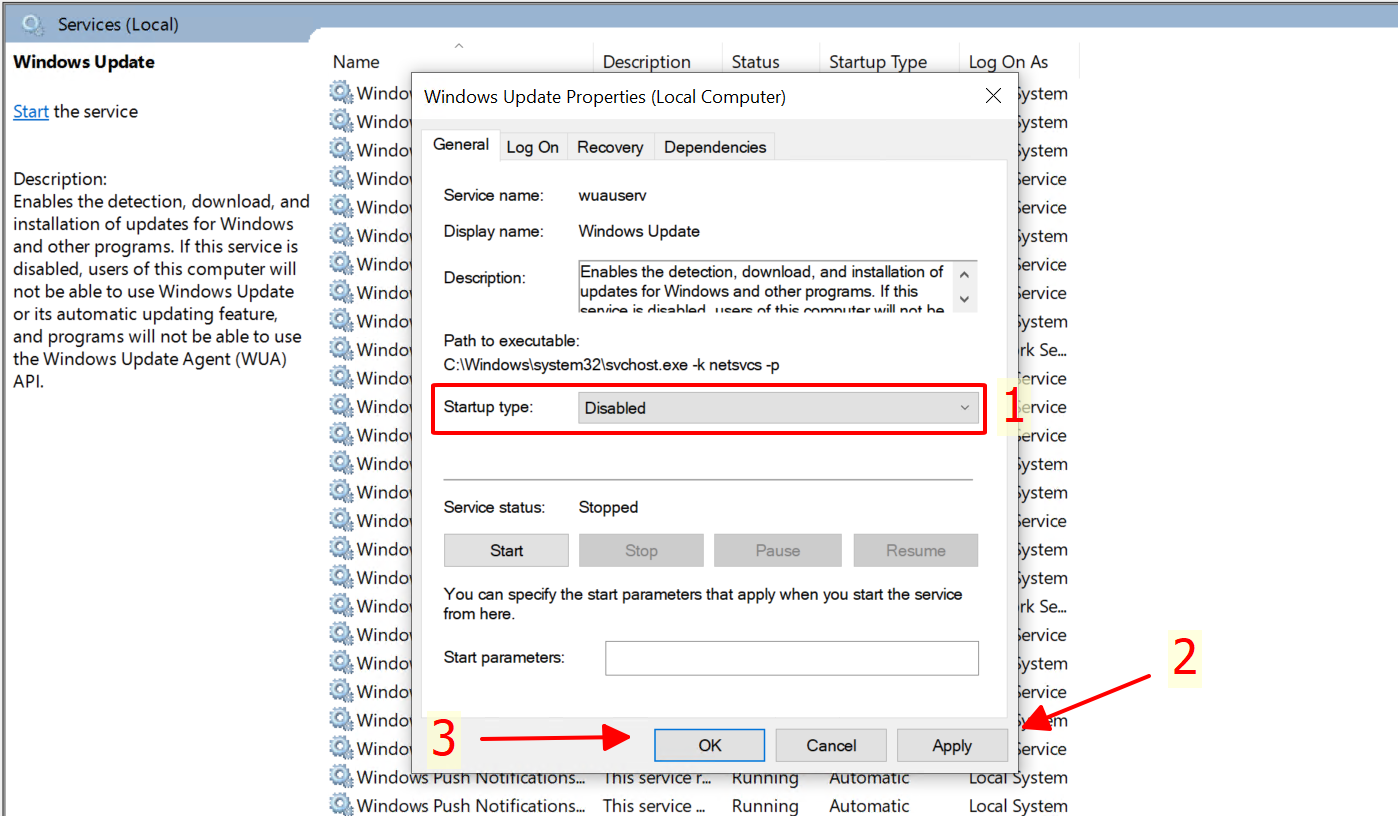The height and width of the screenshot is (816, 1398).
Task: Click gear icon of the last Windows Push Notifications row
Action: click(342, 805)
